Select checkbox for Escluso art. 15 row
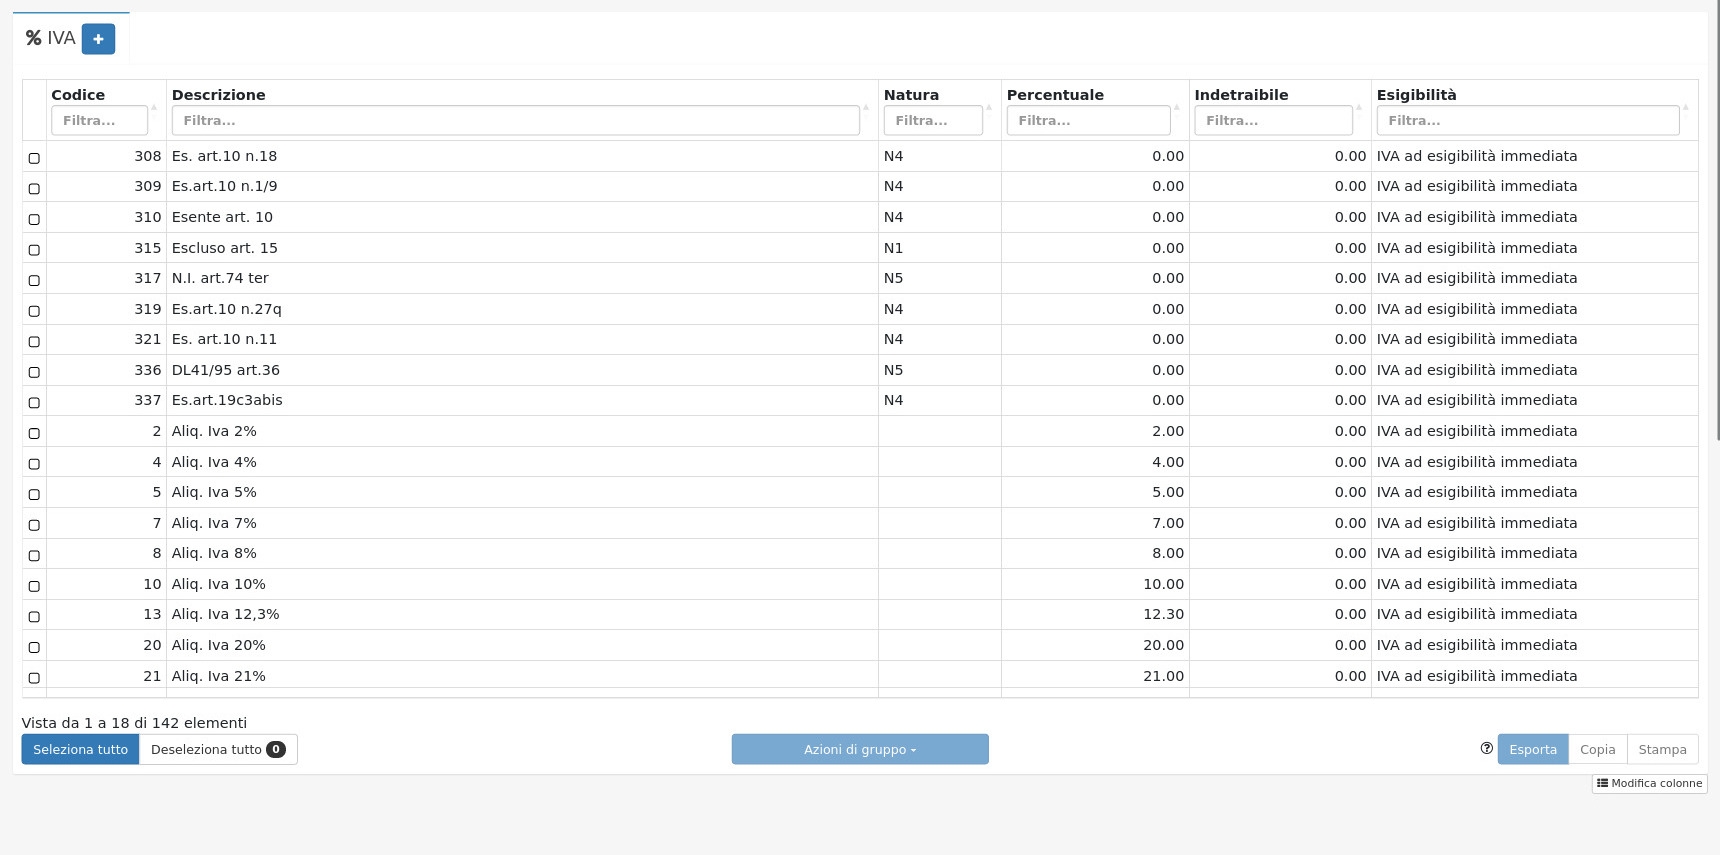Image resolution: width=1720 pixels, height=855 pixels. coord(34,250)
